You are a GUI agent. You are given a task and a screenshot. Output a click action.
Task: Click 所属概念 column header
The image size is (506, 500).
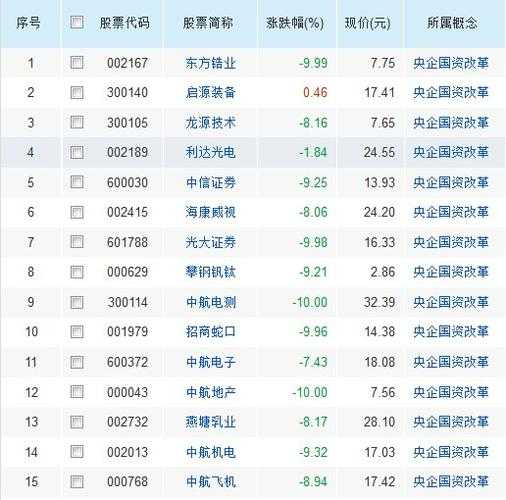pyautogui.click(x=452, y=23)
